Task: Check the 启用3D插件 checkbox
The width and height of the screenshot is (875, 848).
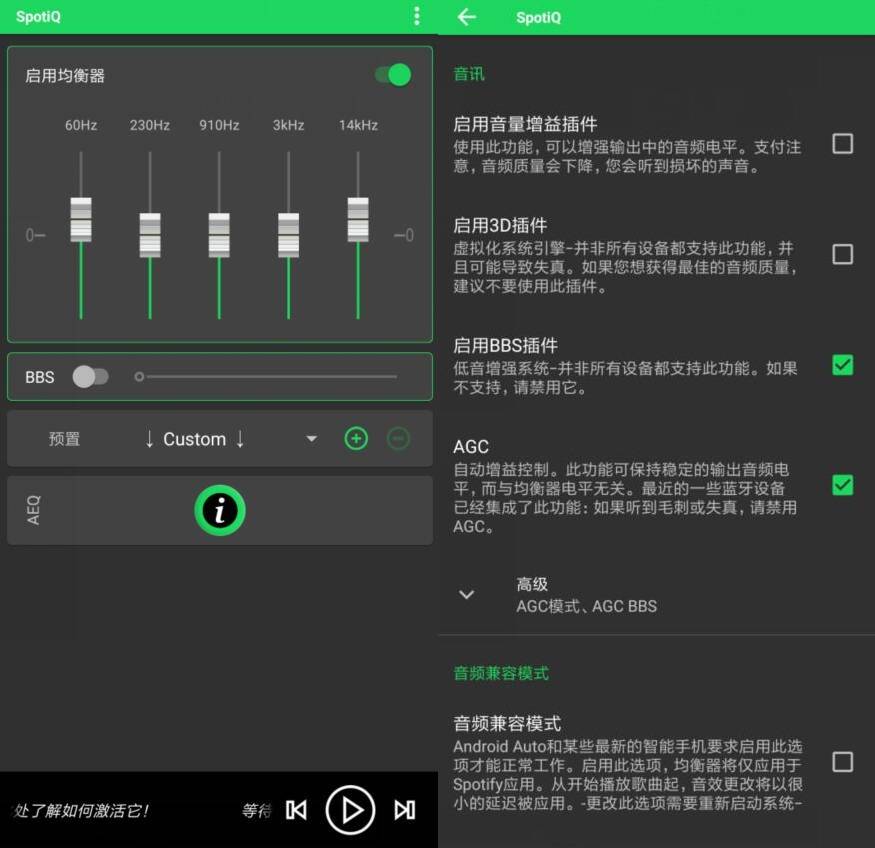Action: (x=843, y=255)
